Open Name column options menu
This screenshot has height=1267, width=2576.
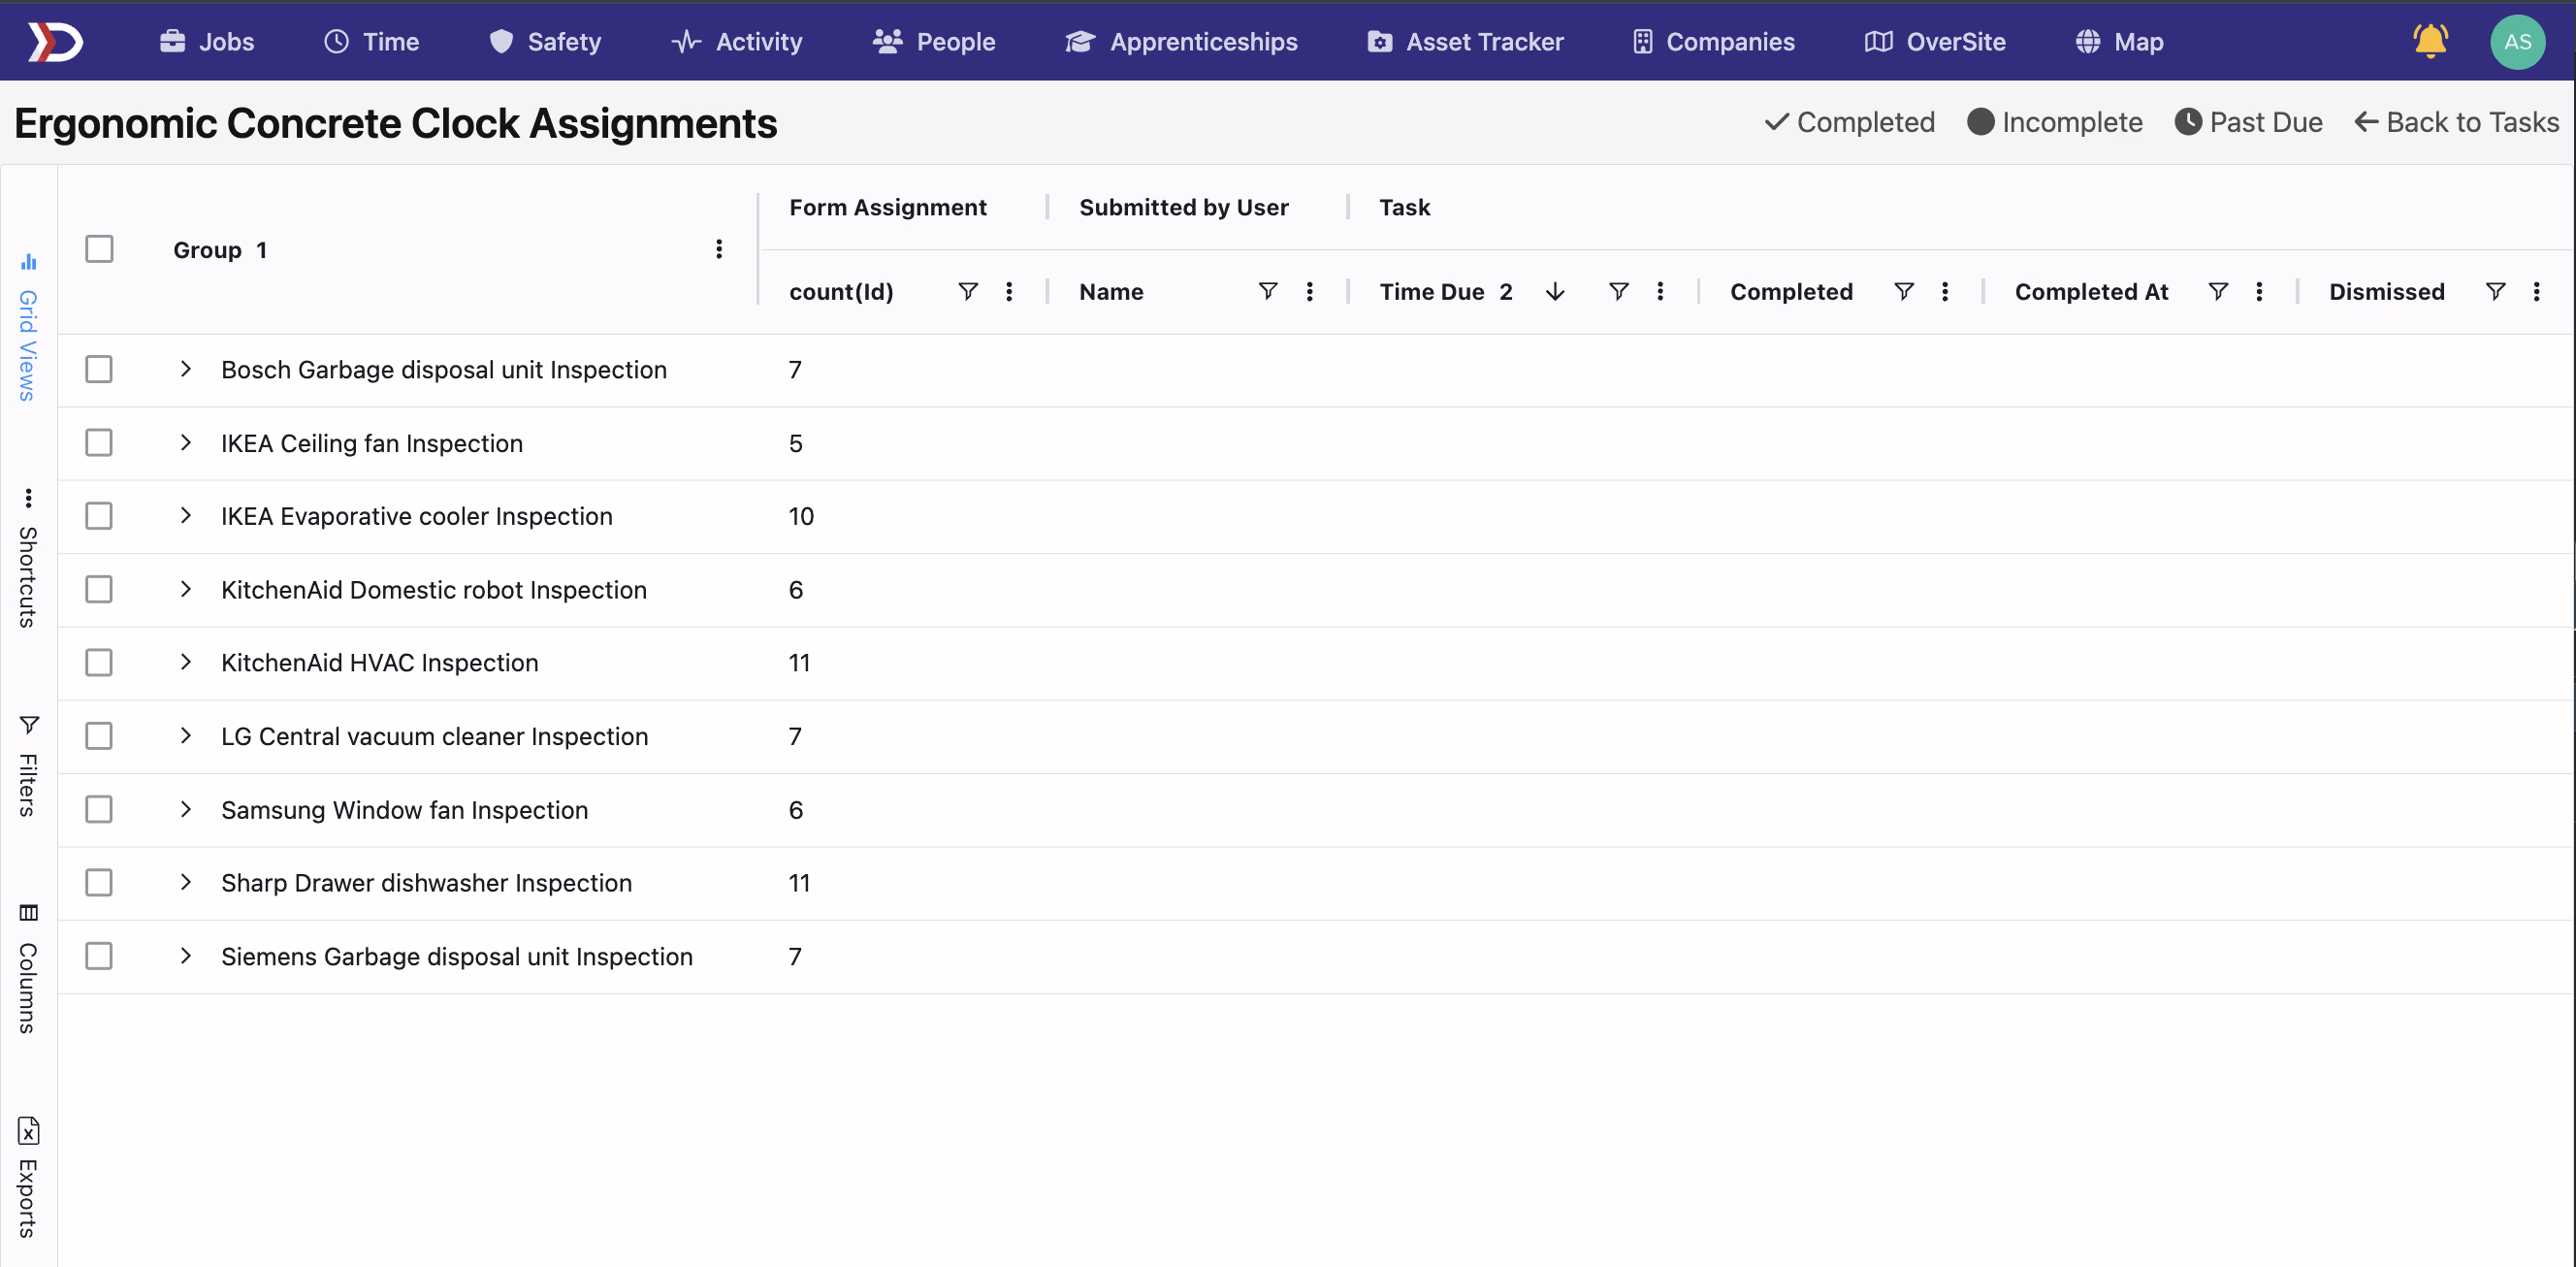point(1309,291)
